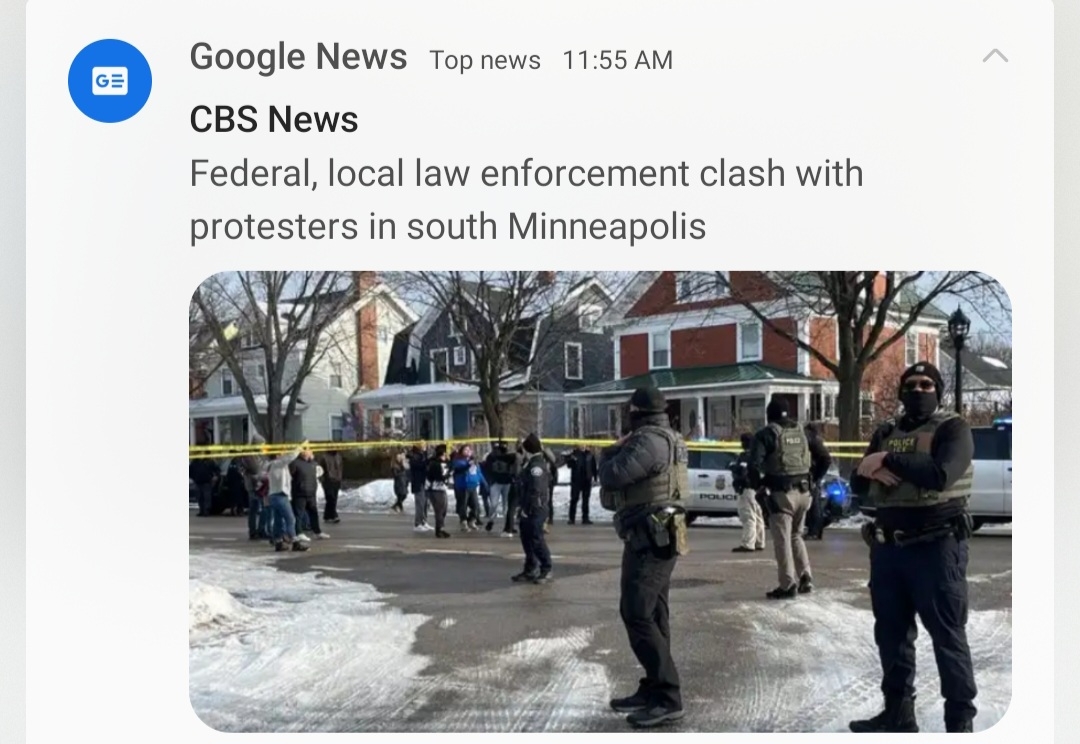Click the black street lamp in the photo

(x=958, y=358)
